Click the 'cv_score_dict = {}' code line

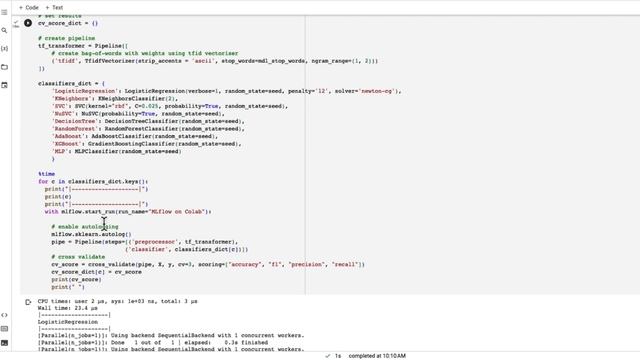pyautogui.click(x=68, y=23)
